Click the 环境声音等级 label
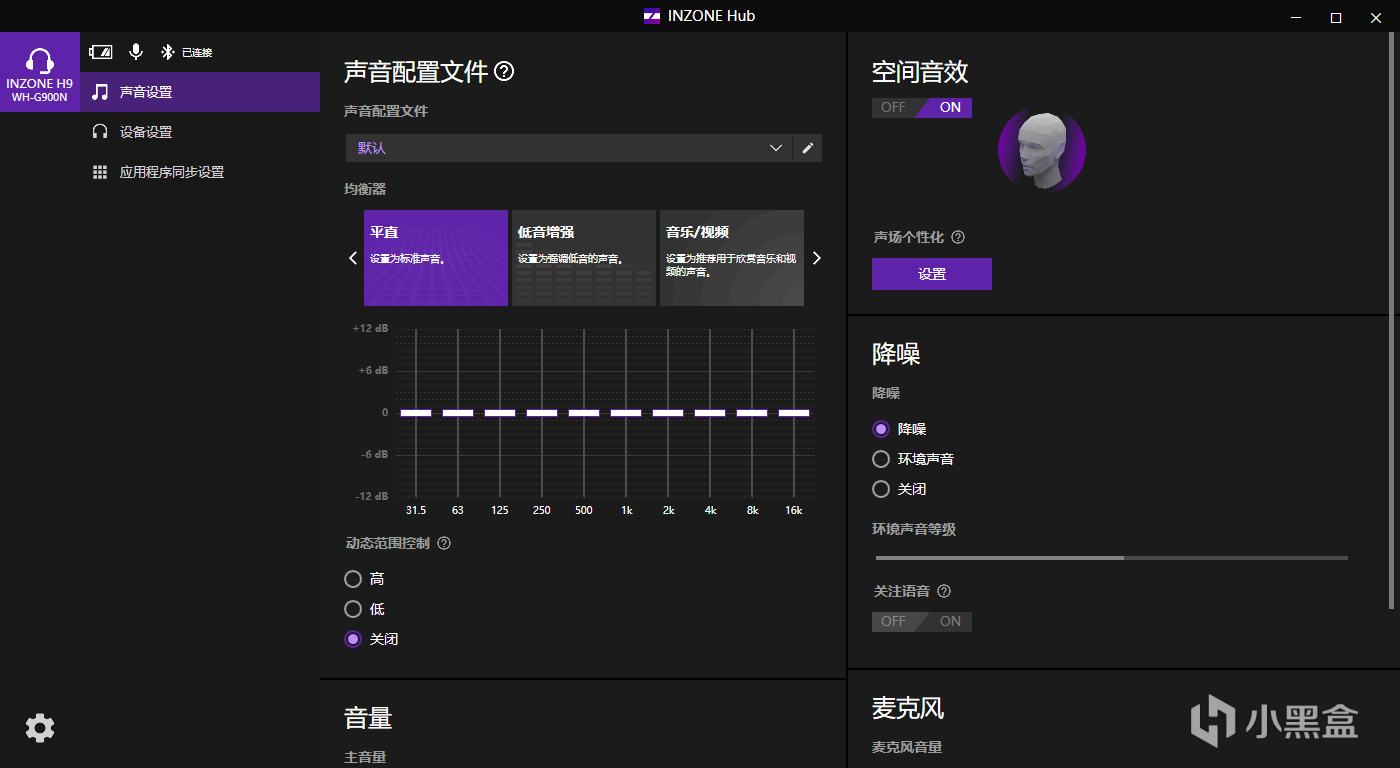1400x768 pixels. point(914,529)
